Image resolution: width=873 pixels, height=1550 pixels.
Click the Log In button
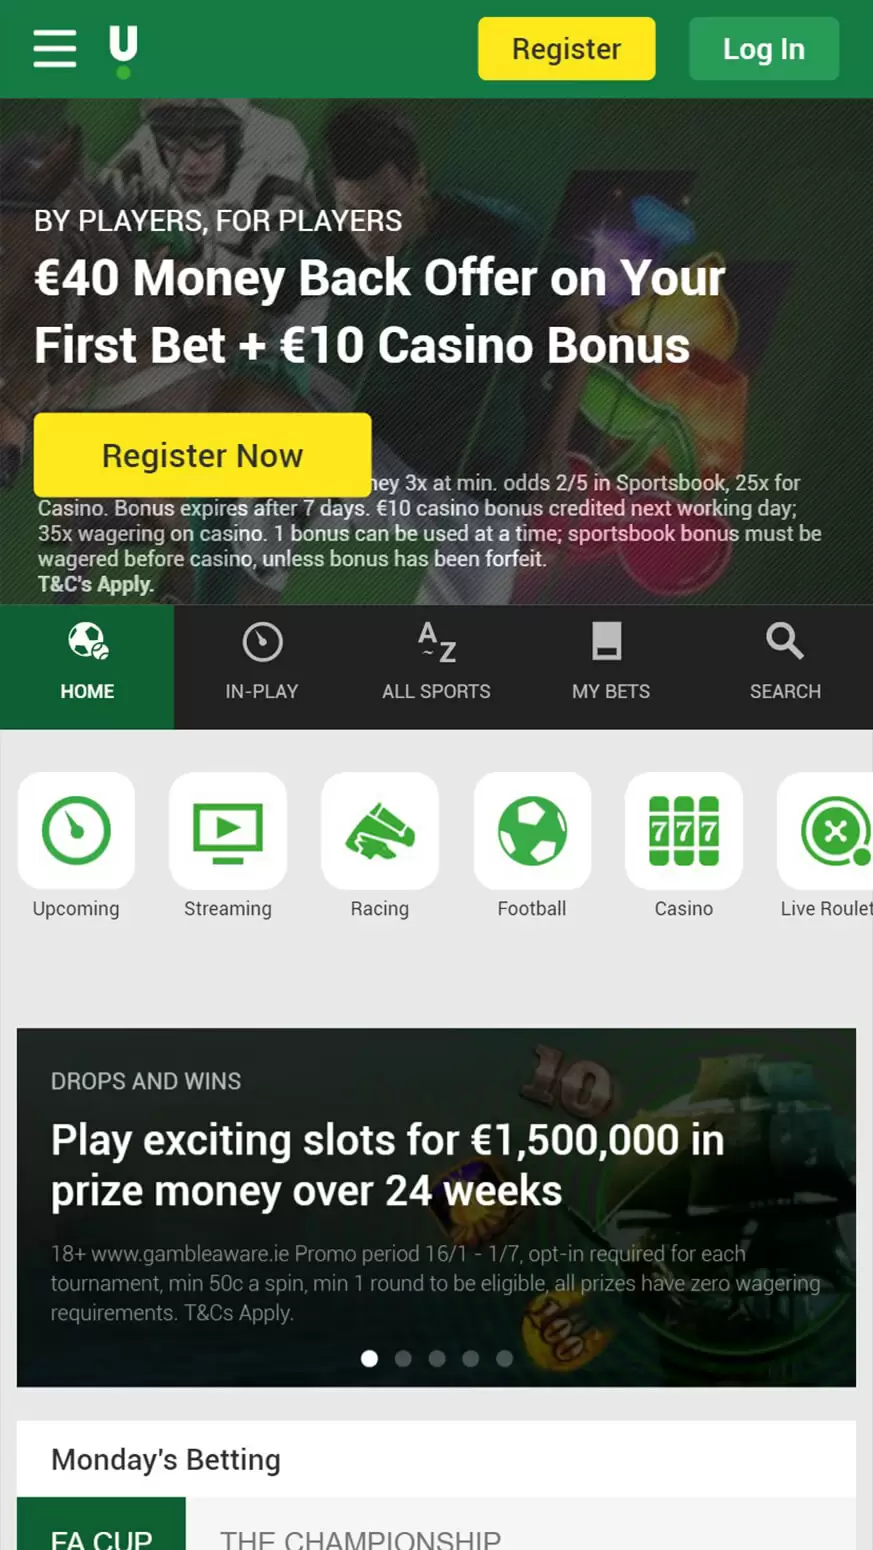(x=764, y=49)
